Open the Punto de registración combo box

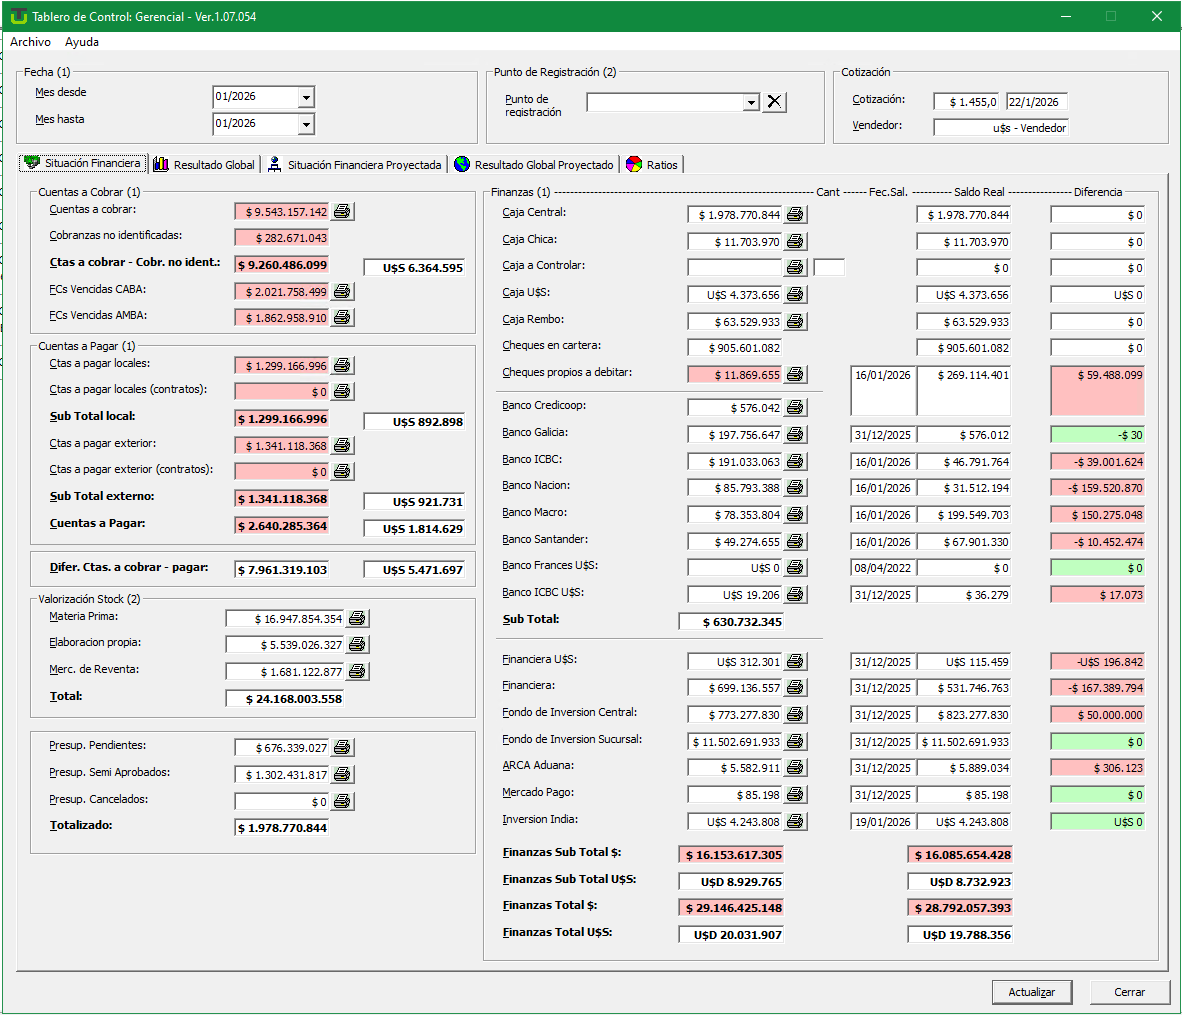[751, 103]
